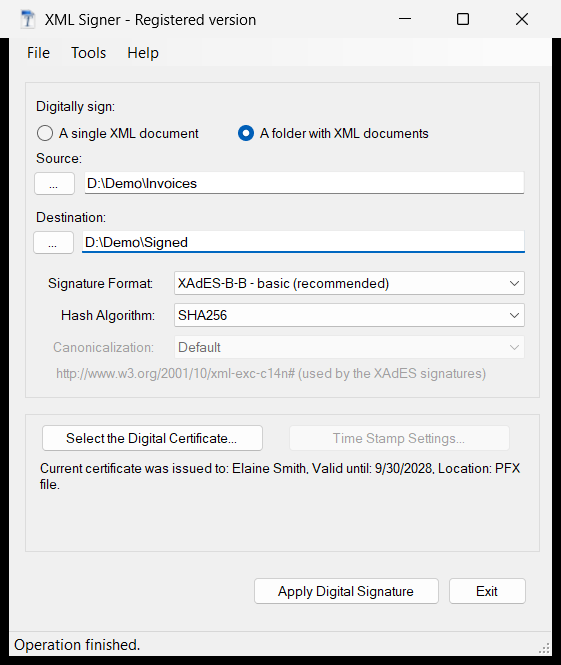Open the File menu
Screen dimensions: 561x665
(x=38, y=53)
